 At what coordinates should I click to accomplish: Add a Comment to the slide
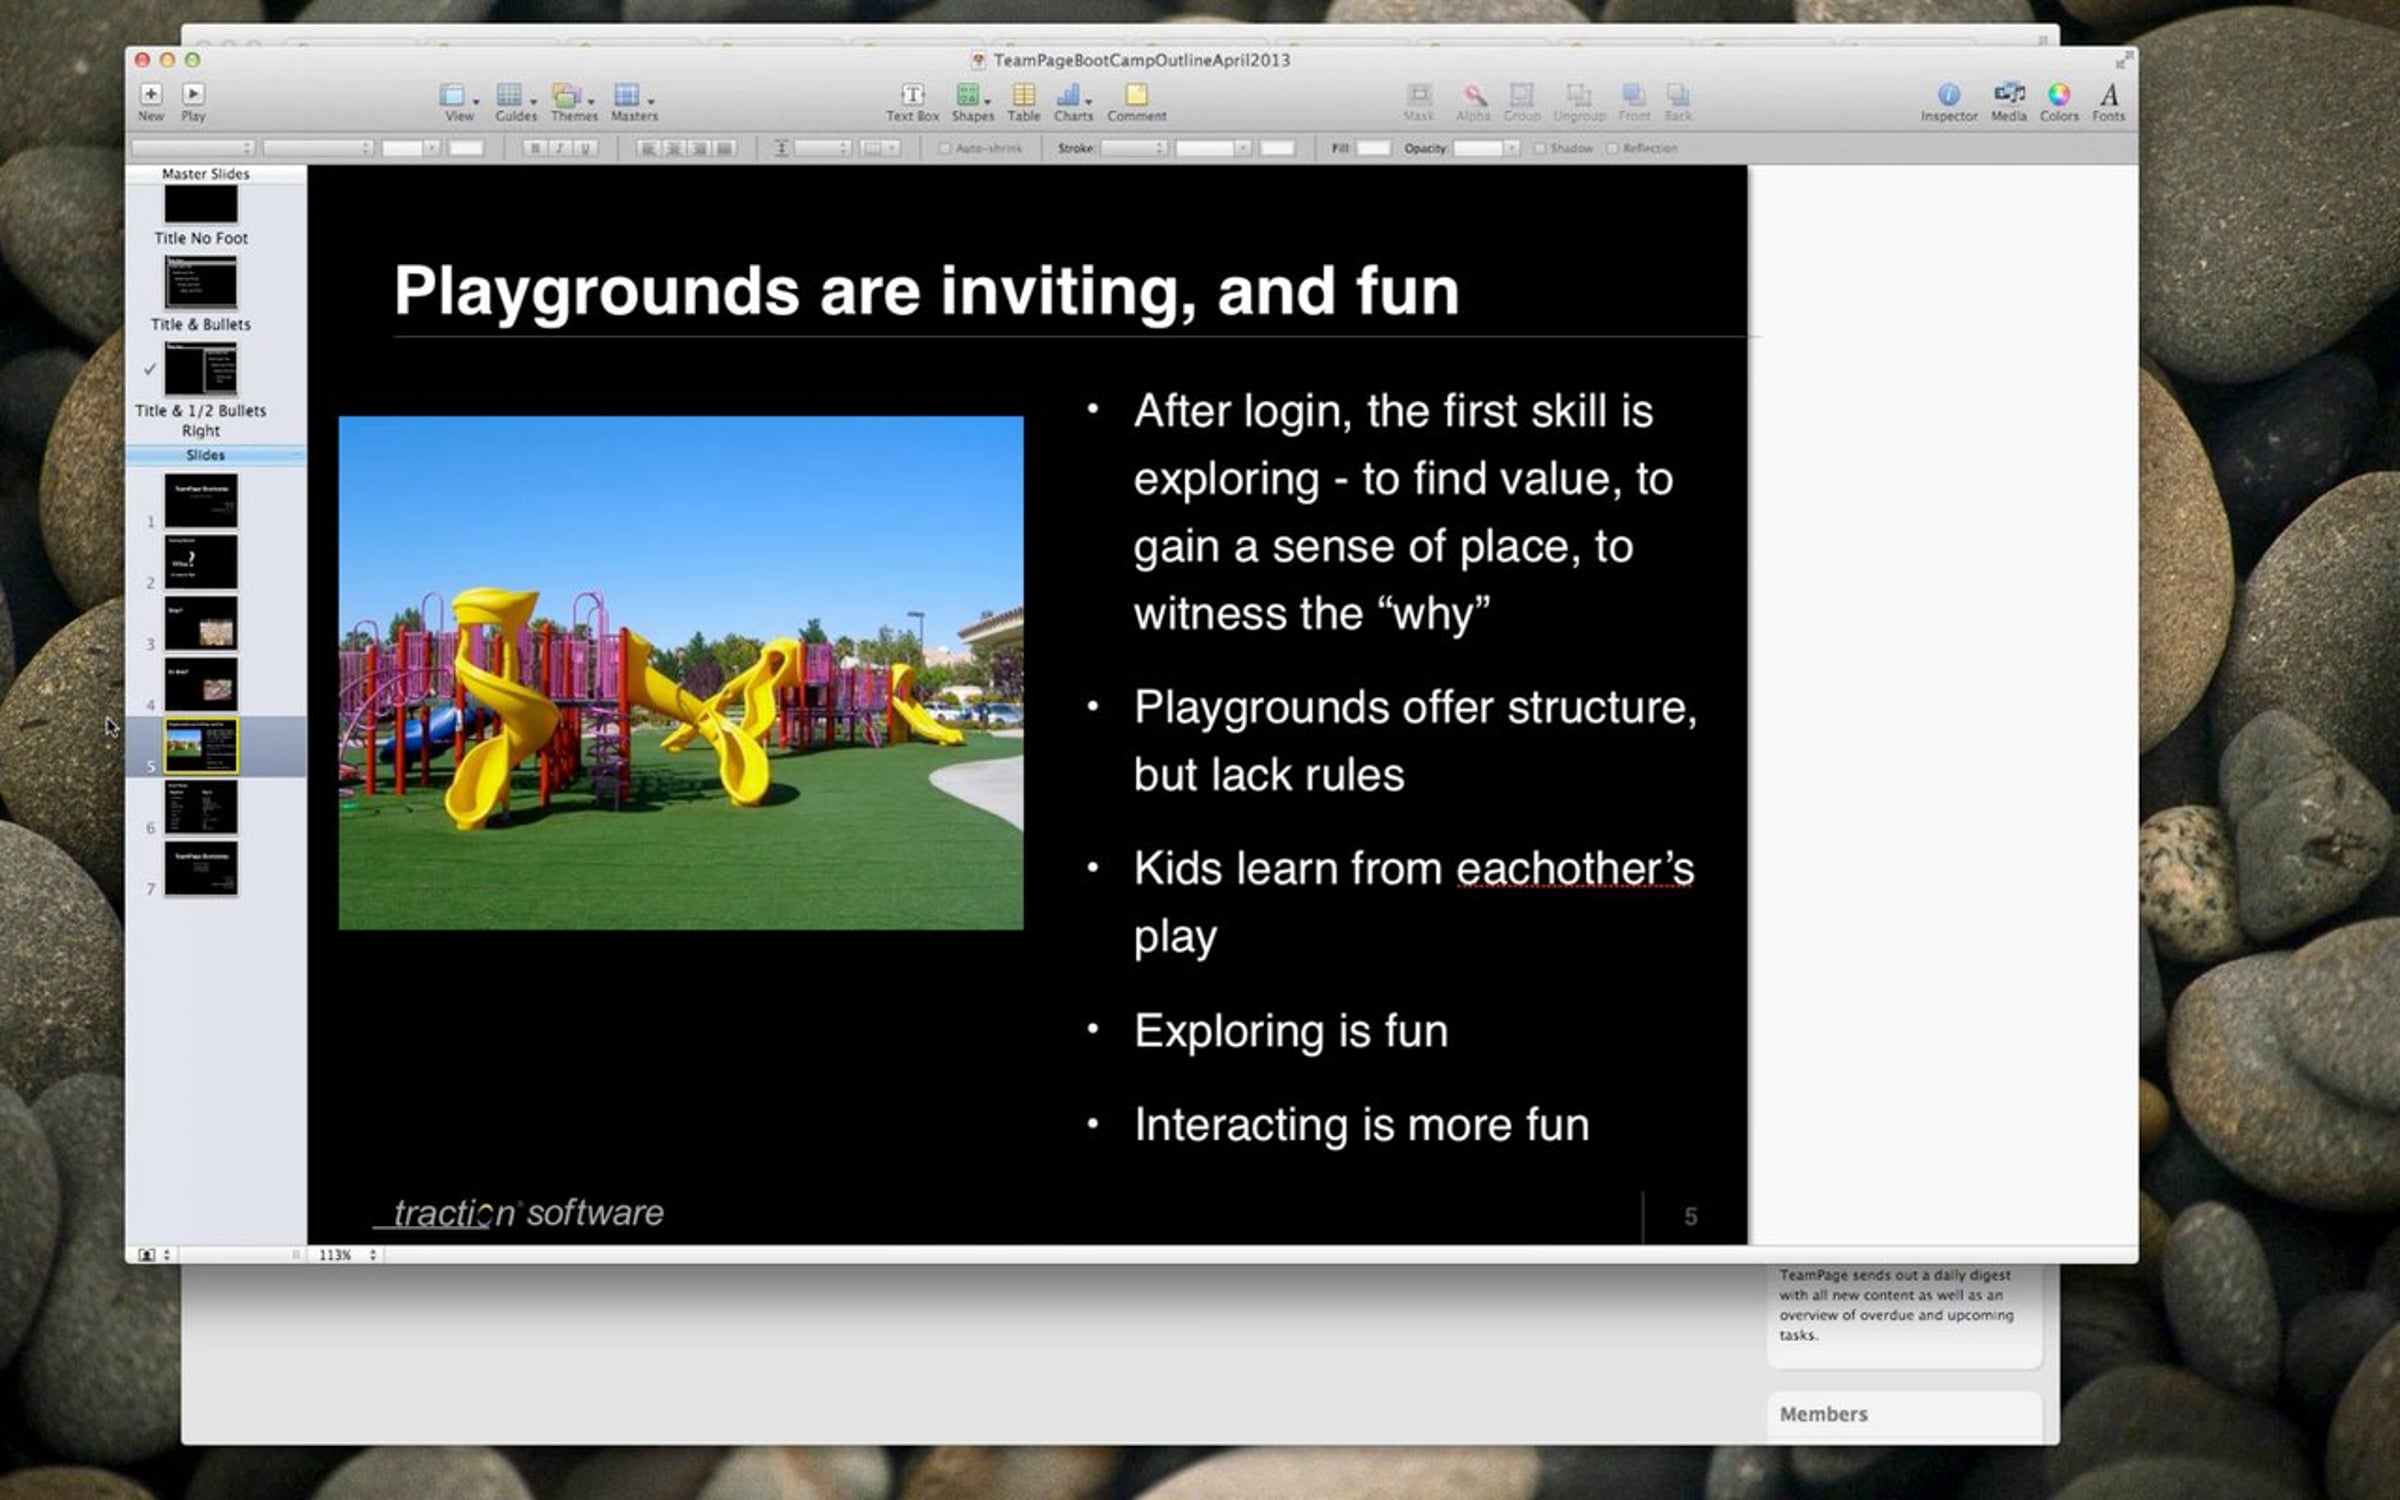point(1136,95)
